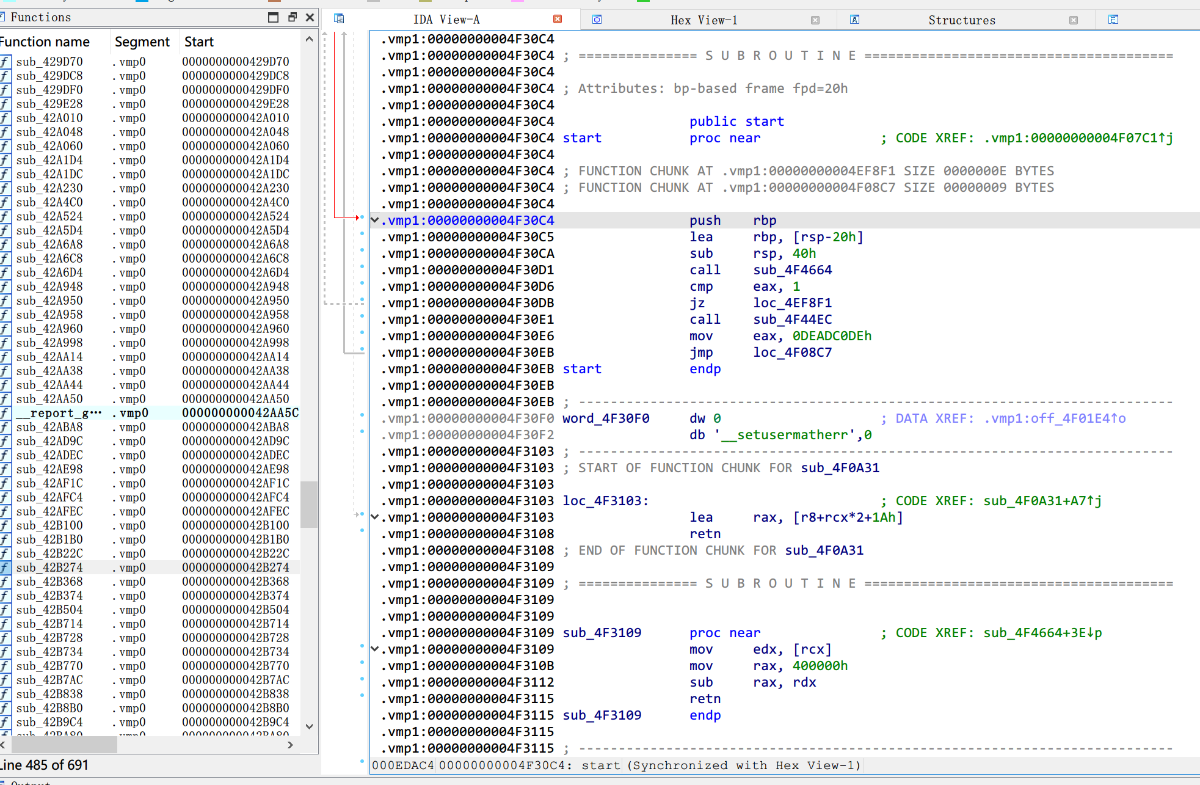Click the IDA View-A tab icon
Screen dimensions: 1200x785
pyautogui.click(x=339, y=19)
